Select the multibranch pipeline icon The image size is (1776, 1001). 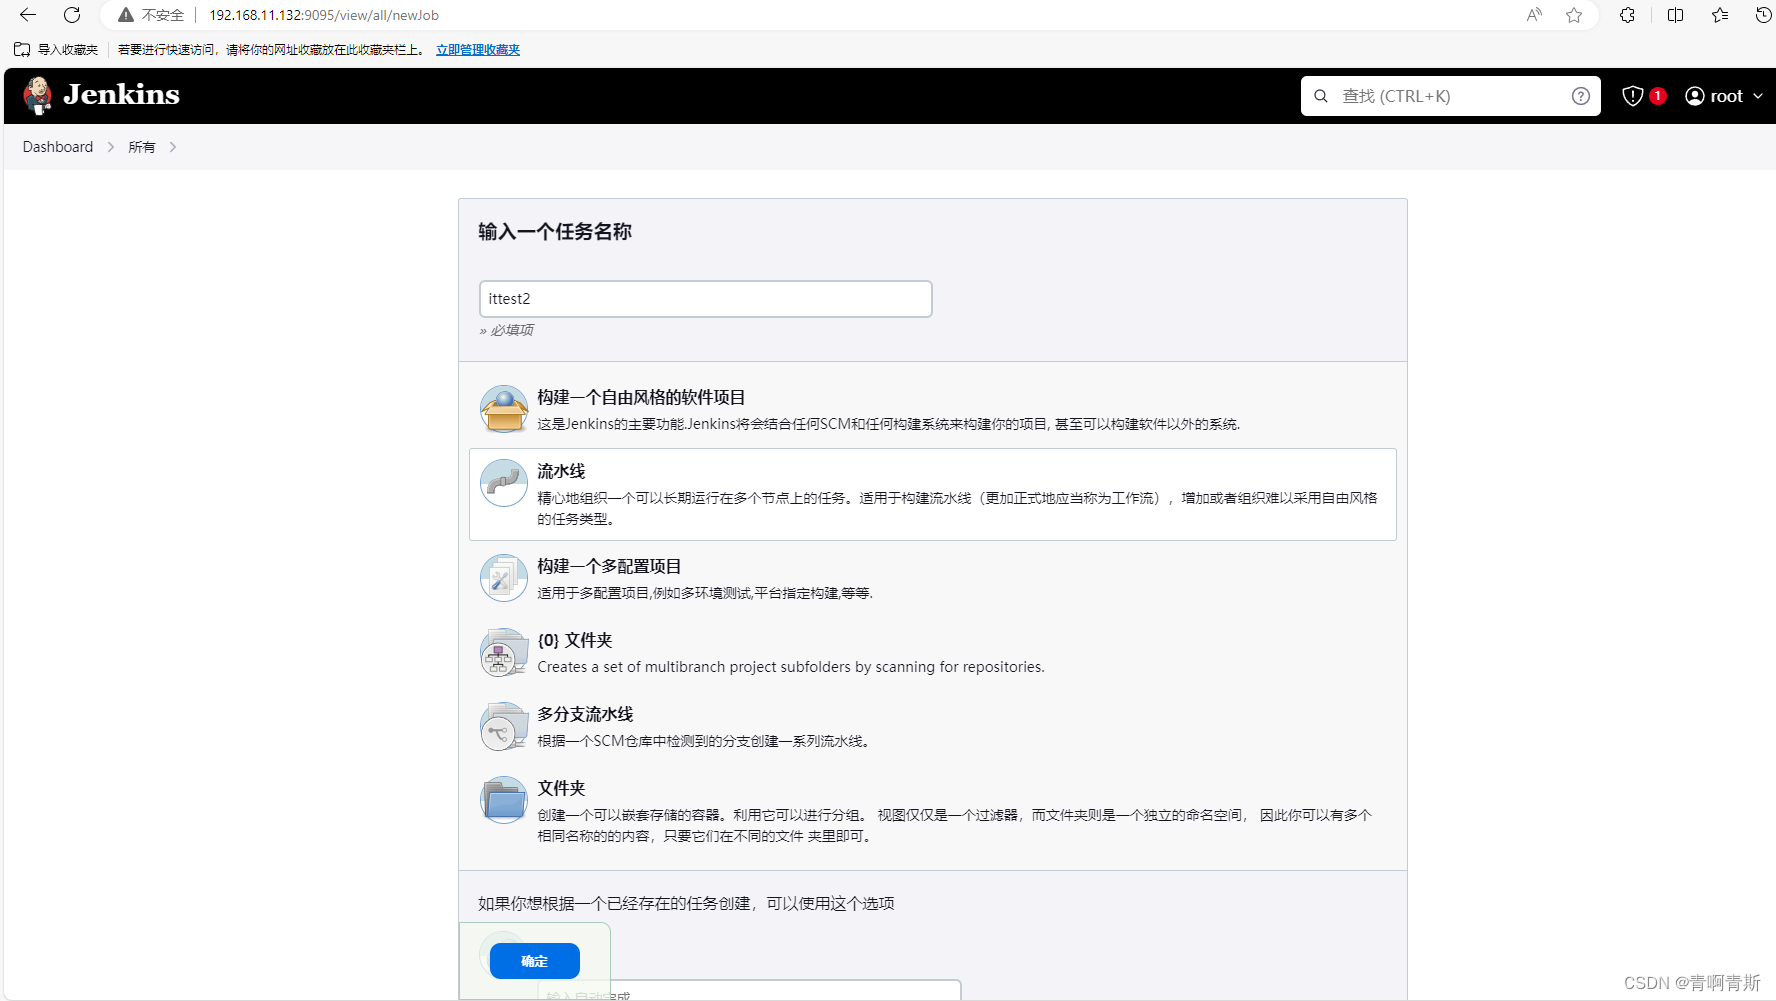[504, 726]
